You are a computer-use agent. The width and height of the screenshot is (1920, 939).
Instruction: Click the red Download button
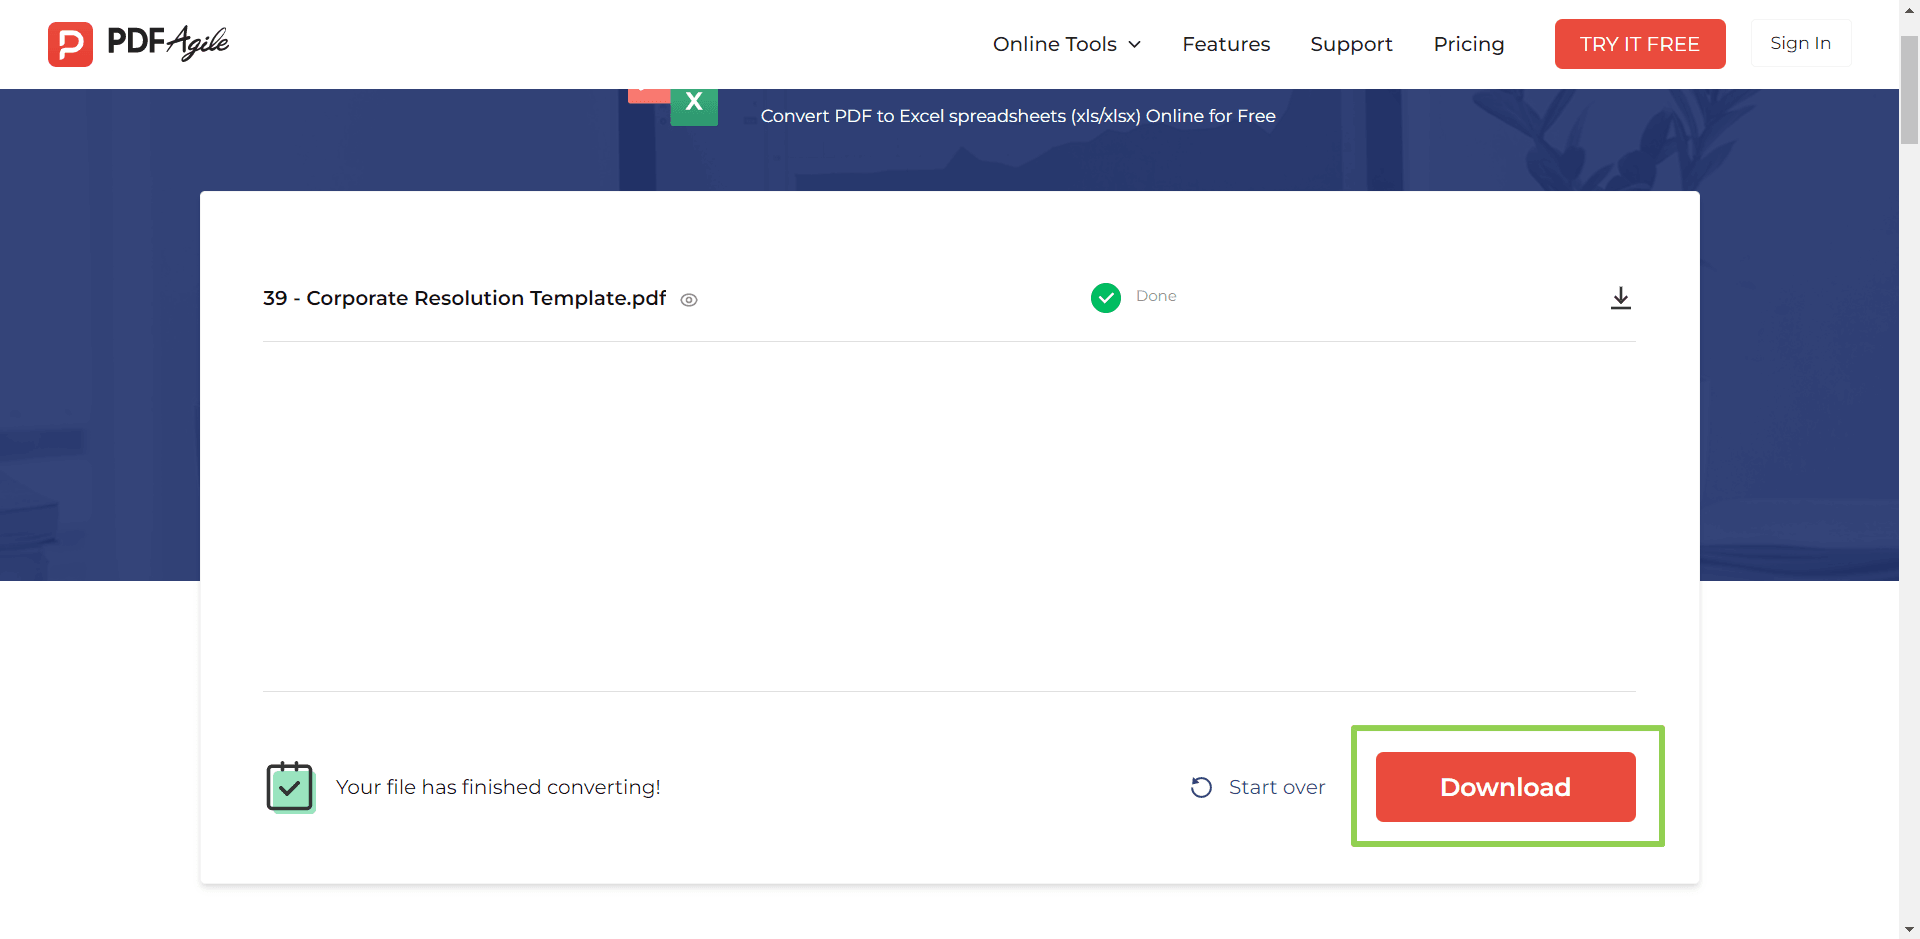(x=1506, y=787)
